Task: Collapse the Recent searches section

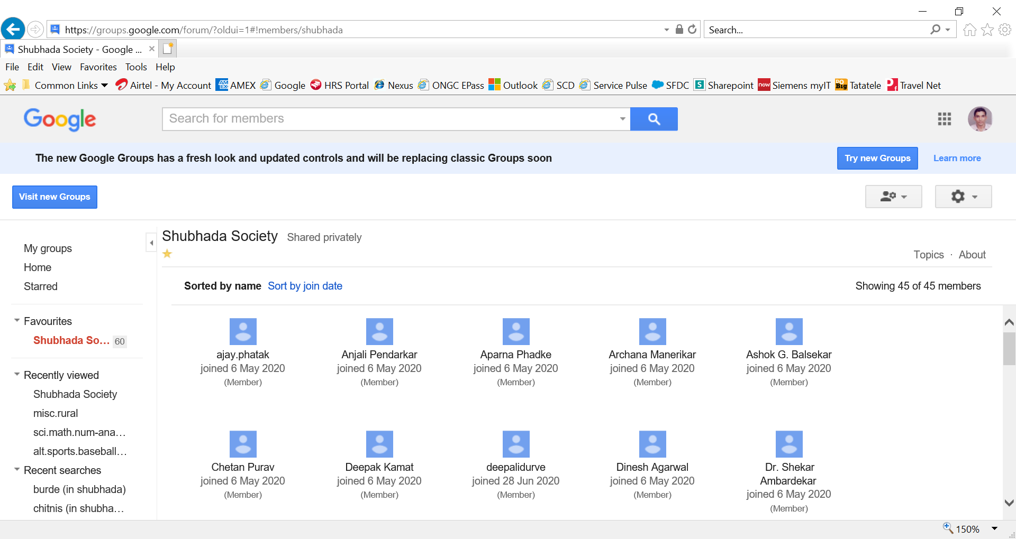Action: coord(17,470)
